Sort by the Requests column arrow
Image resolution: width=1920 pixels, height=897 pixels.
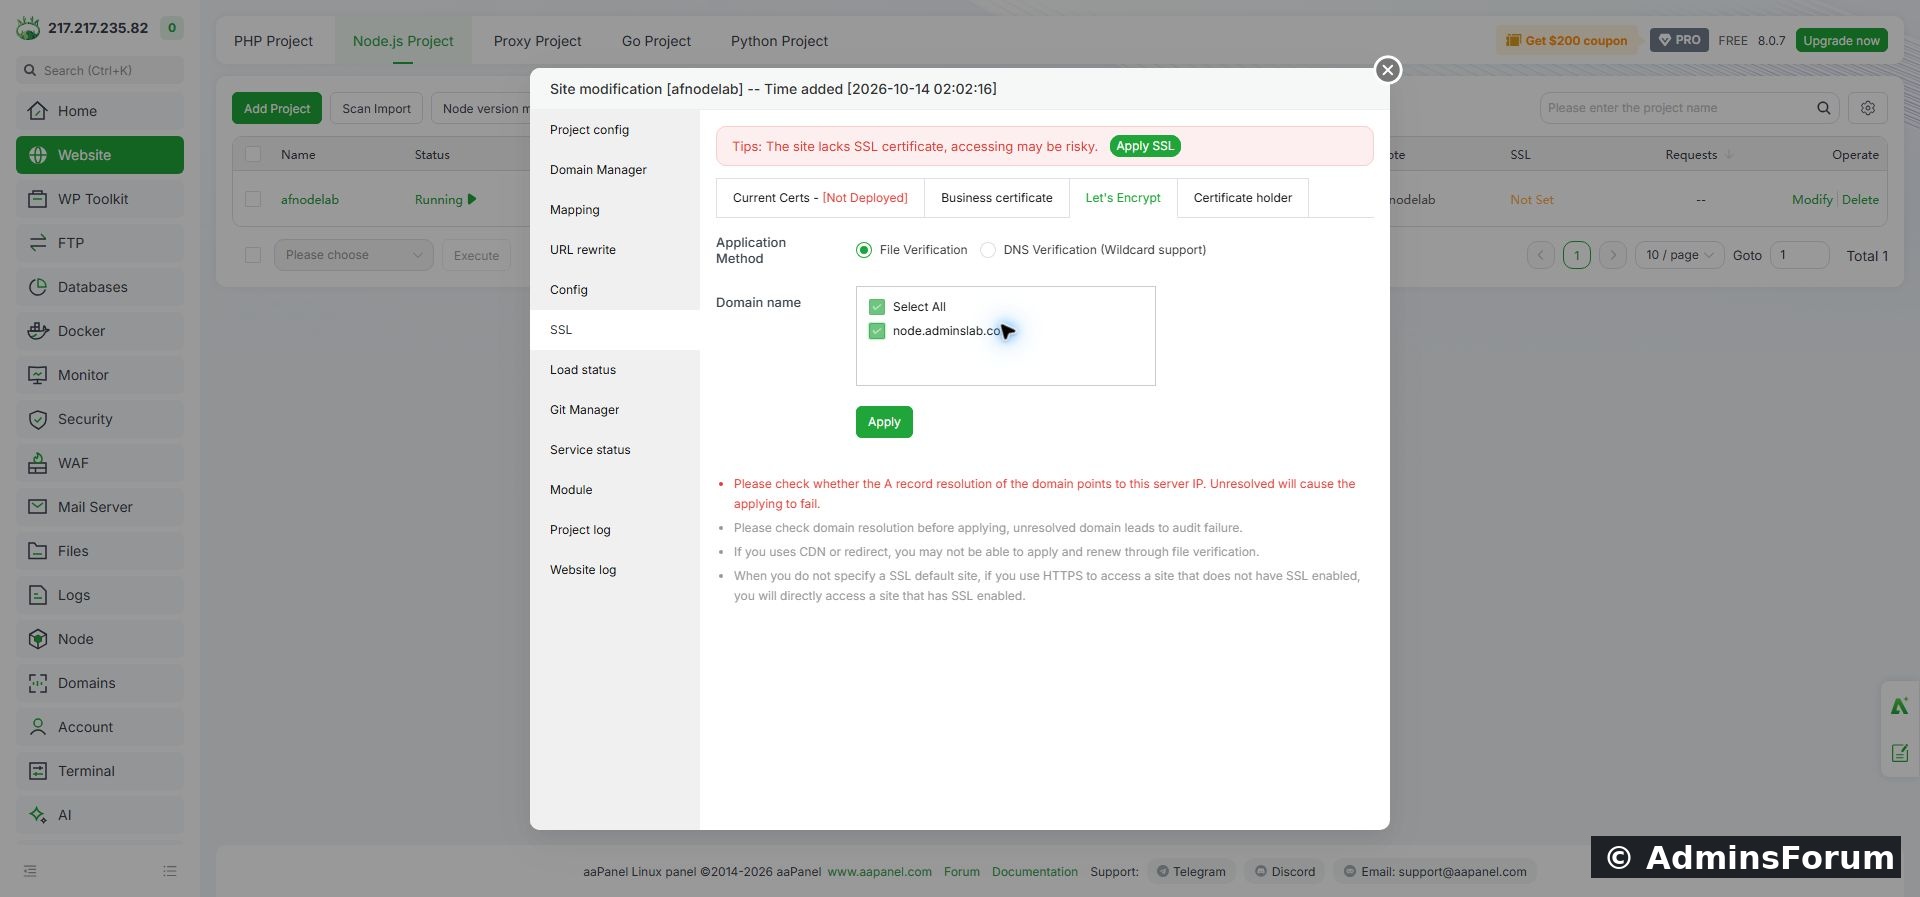tap(1729, 155)
